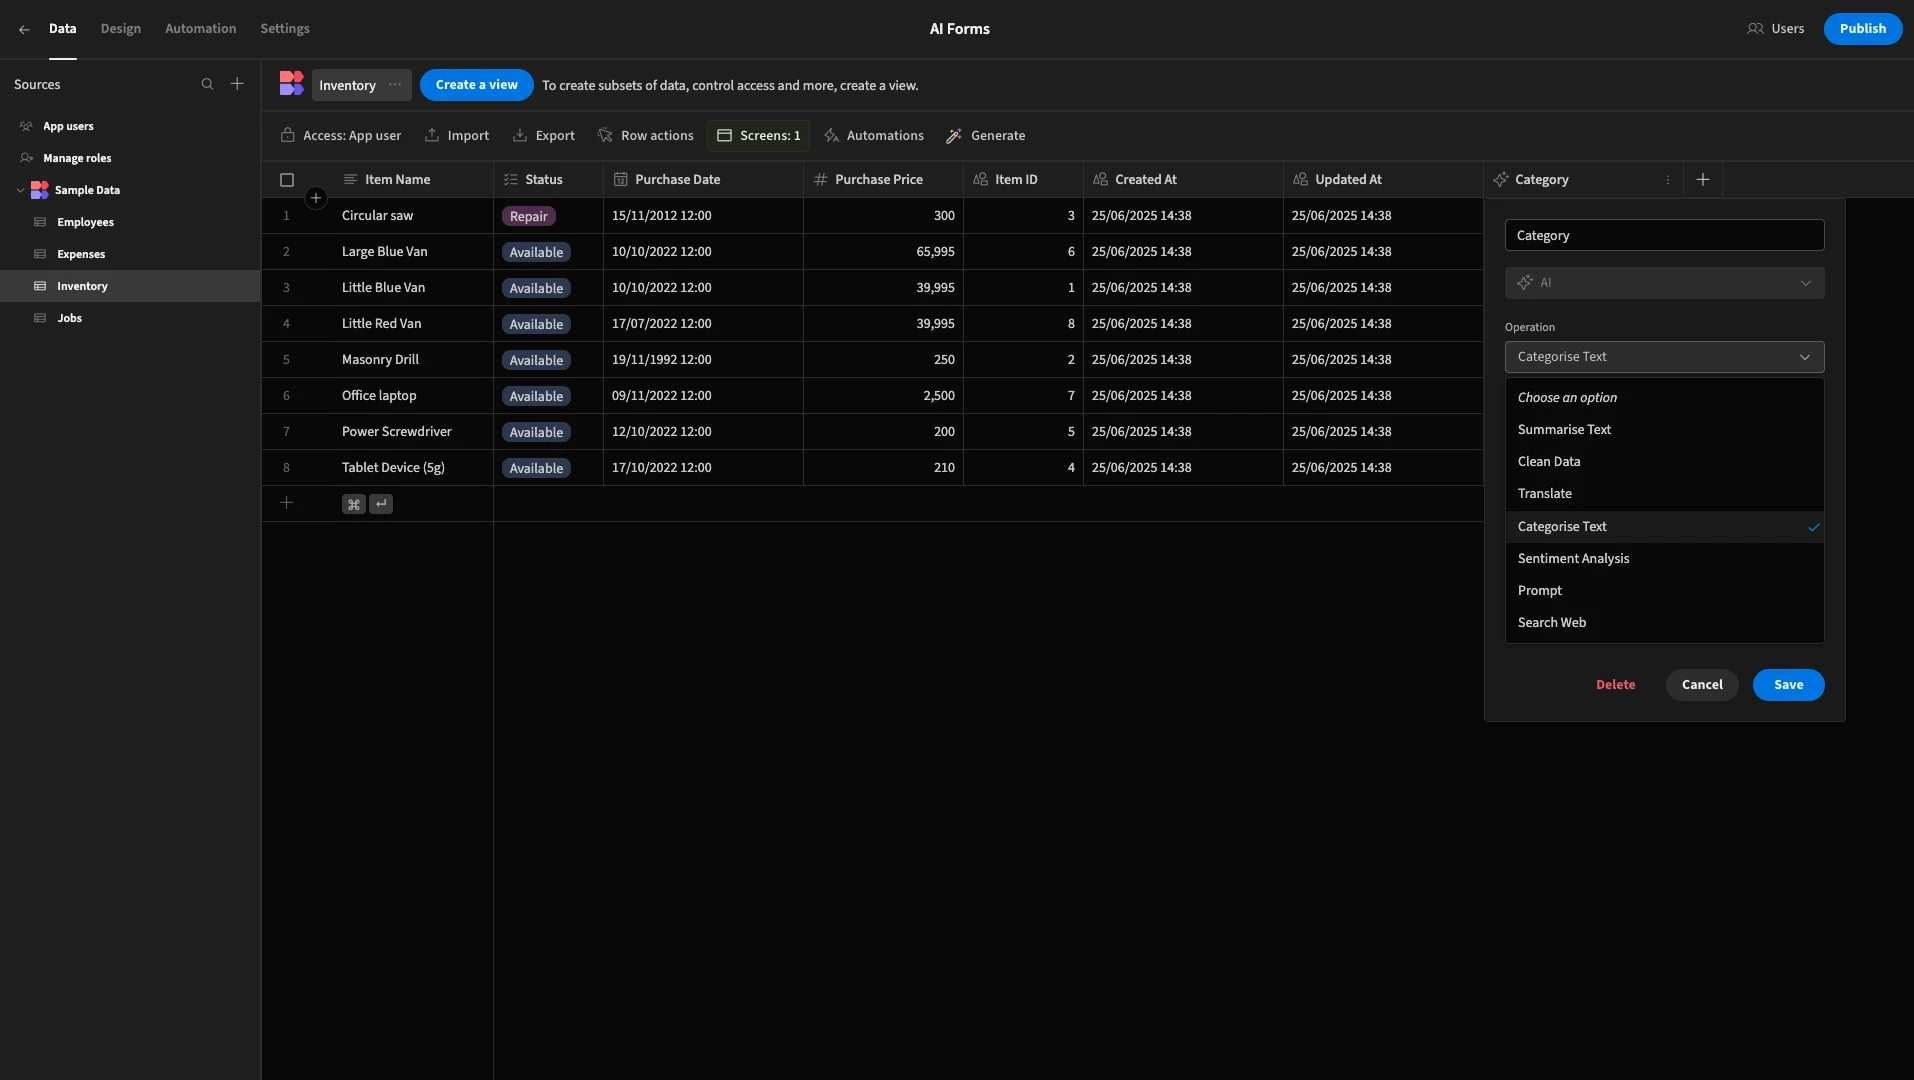Collapse the Sample Data tree

[x=21, y=190]
